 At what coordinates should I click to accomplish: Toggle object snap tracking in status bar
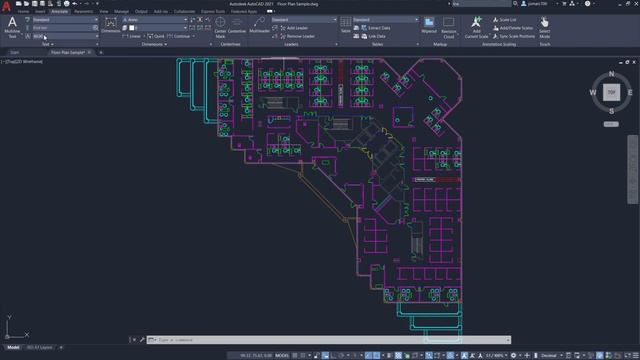tap(369, 356)
